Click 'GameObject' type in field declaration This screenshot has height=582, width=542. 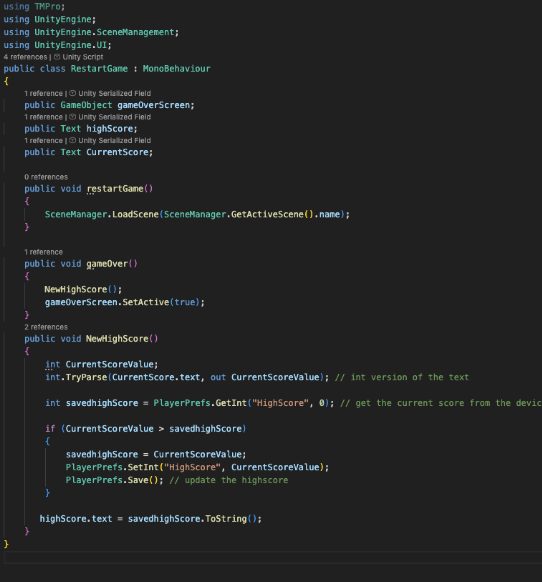click(86, 105)
